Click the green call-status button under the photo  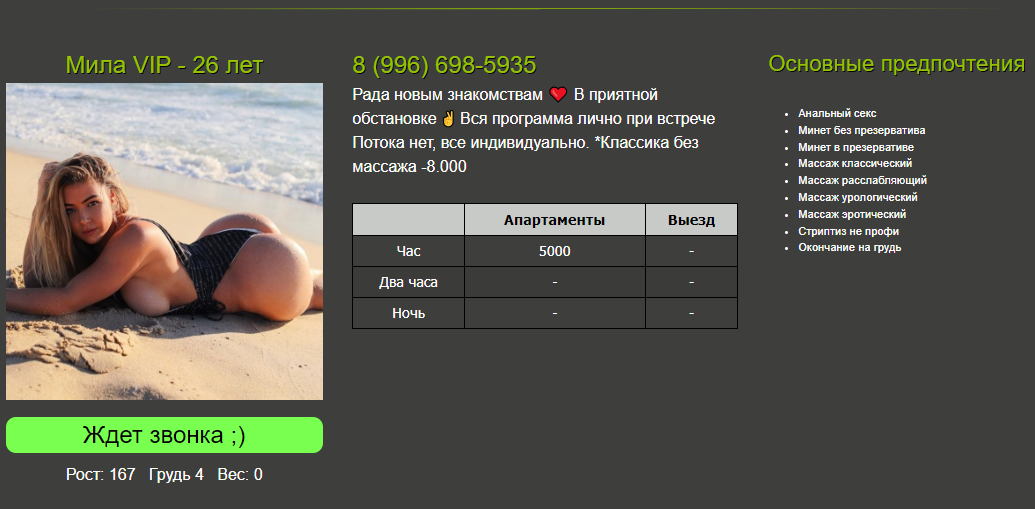coord(164,435)
